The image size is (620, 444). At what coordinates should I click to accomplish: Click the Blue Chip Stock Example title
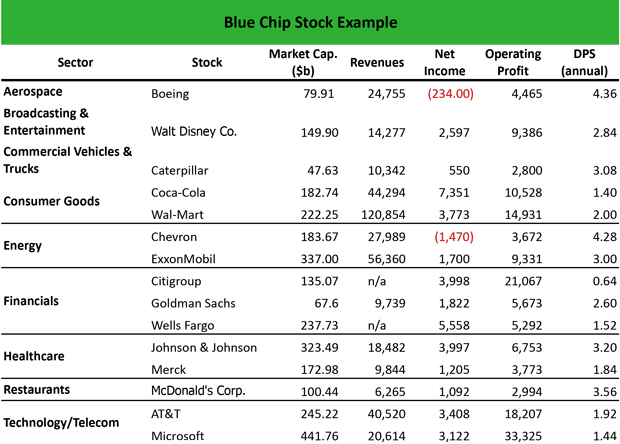[x=310, y=21]
